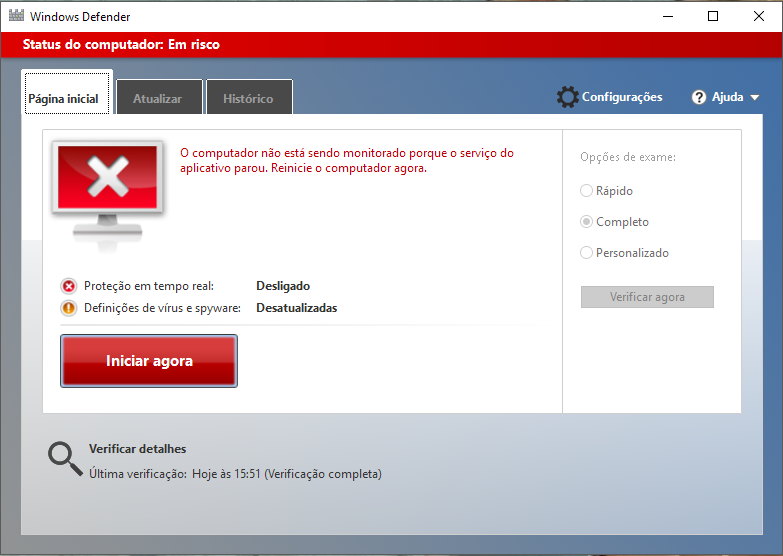Click the Verificar detalhes heading
783x556 pixels.
click(x=137, y=449)
